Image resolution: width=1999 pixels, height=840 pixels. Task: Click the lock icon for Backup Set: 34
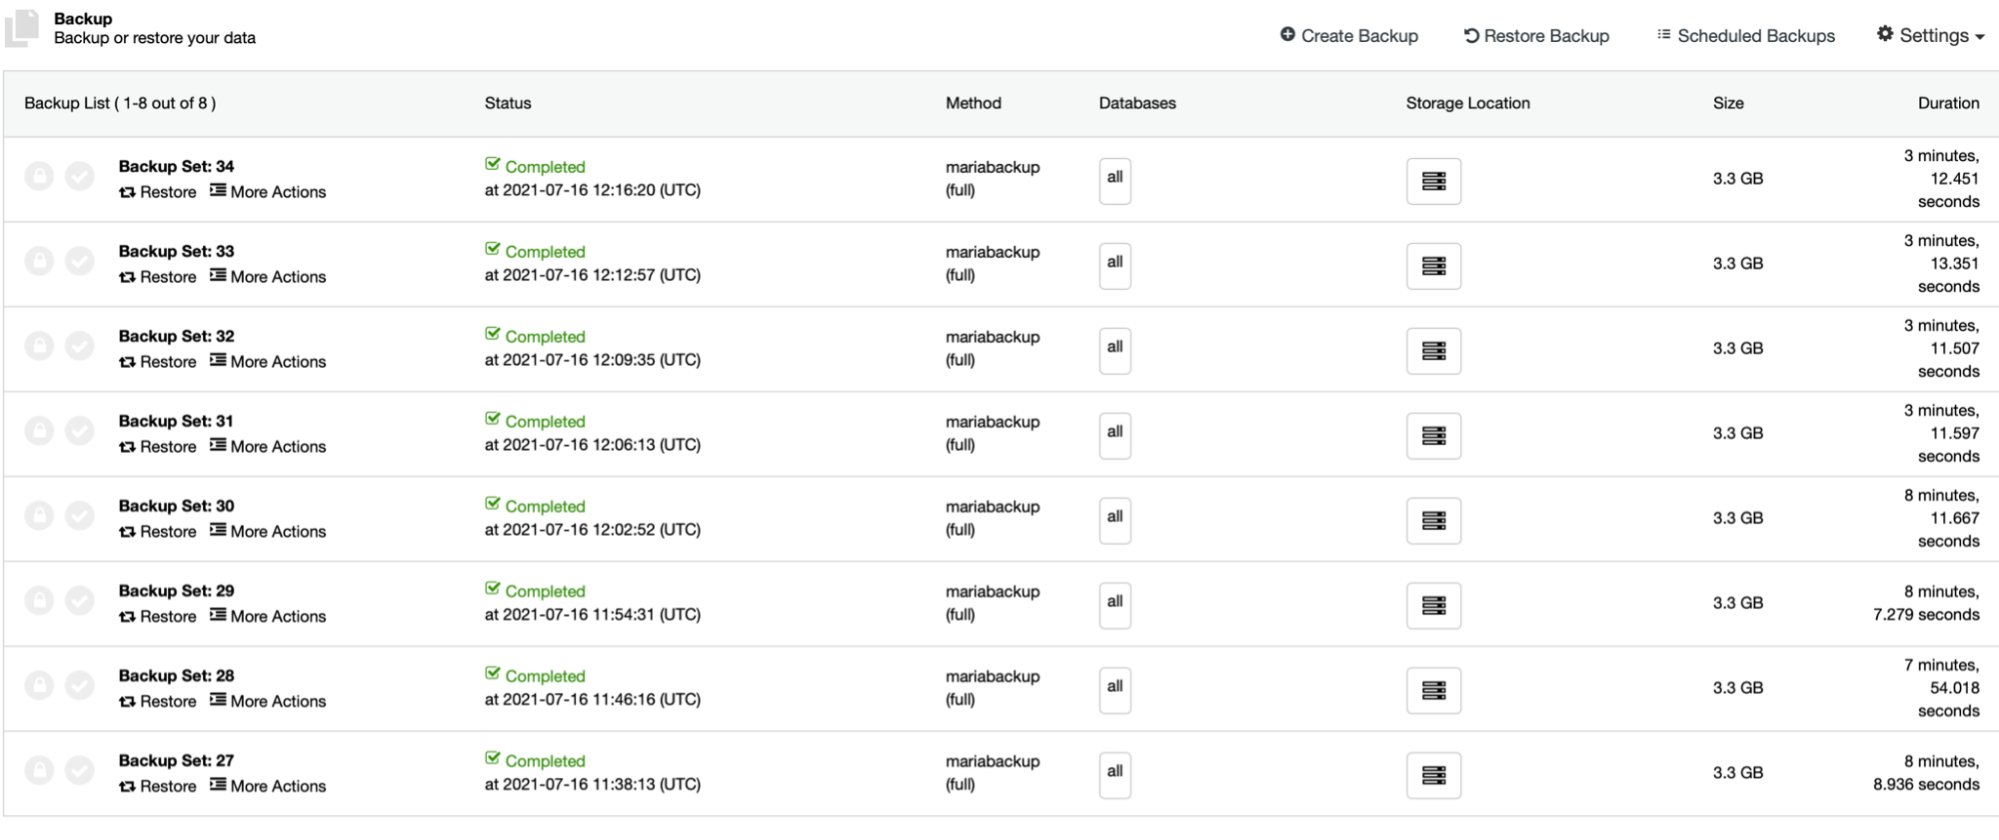[39, 177]
